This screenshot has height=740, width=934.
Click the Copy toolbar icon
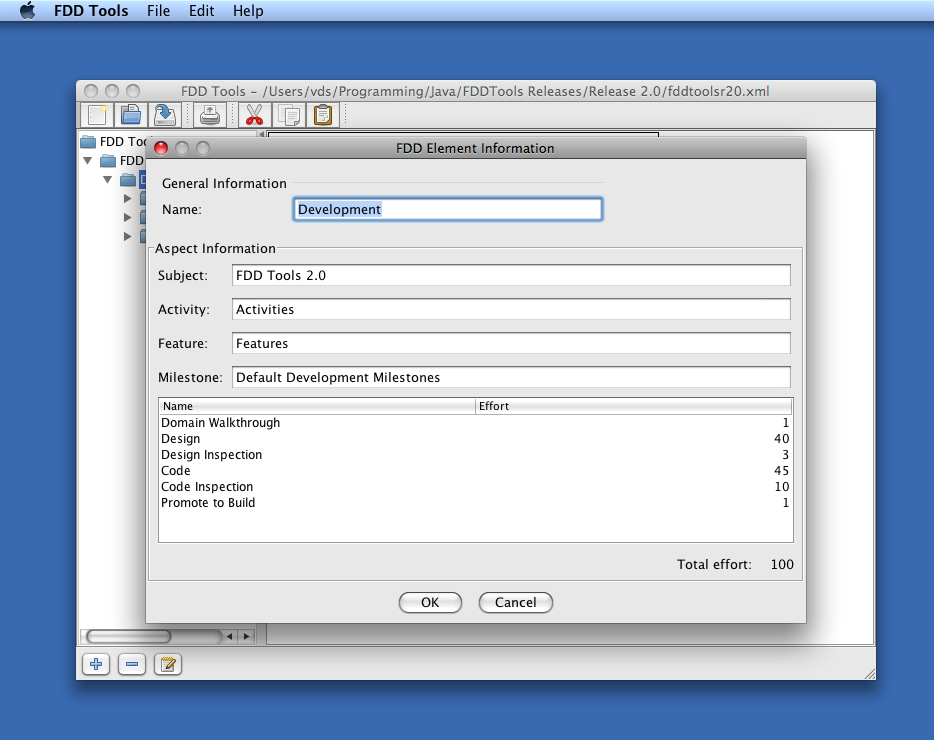click(289, 115)
